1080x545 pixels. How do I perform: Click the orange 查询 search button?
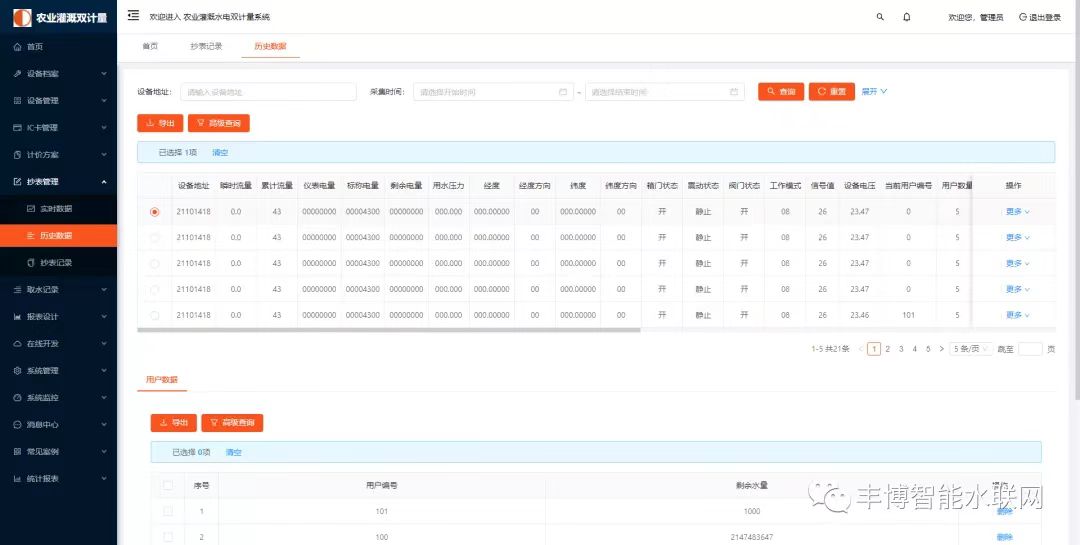point(780,92)
